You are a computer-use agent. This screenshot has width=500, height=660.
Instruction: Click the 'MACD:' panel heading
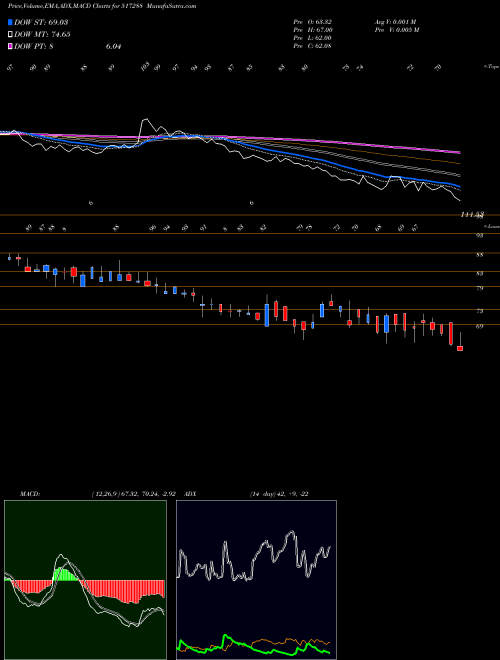click(x=30, y=494)
